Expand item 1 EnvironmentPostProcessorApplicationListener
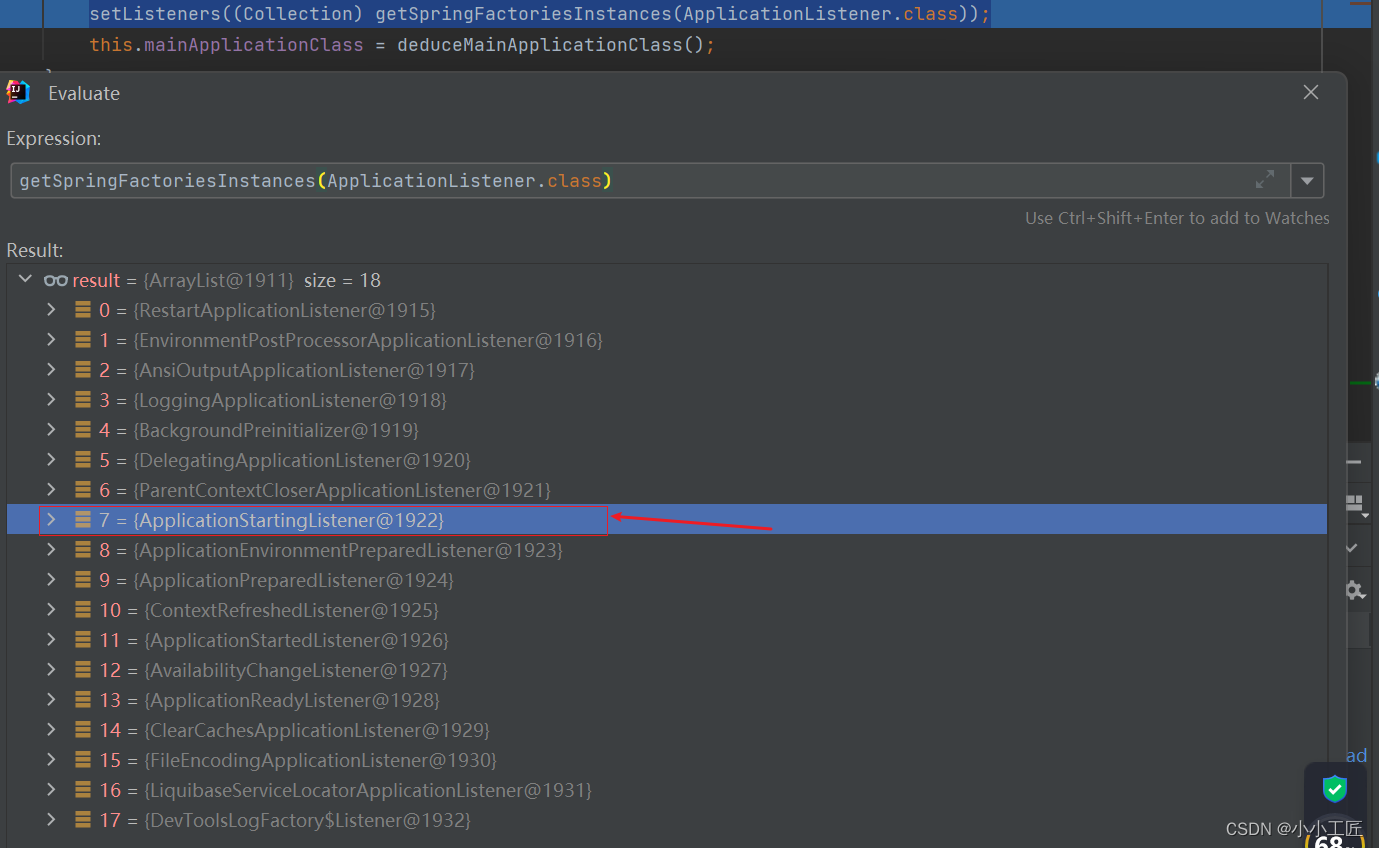Screen dimensions: 1379x848 [x=51, y=340]
